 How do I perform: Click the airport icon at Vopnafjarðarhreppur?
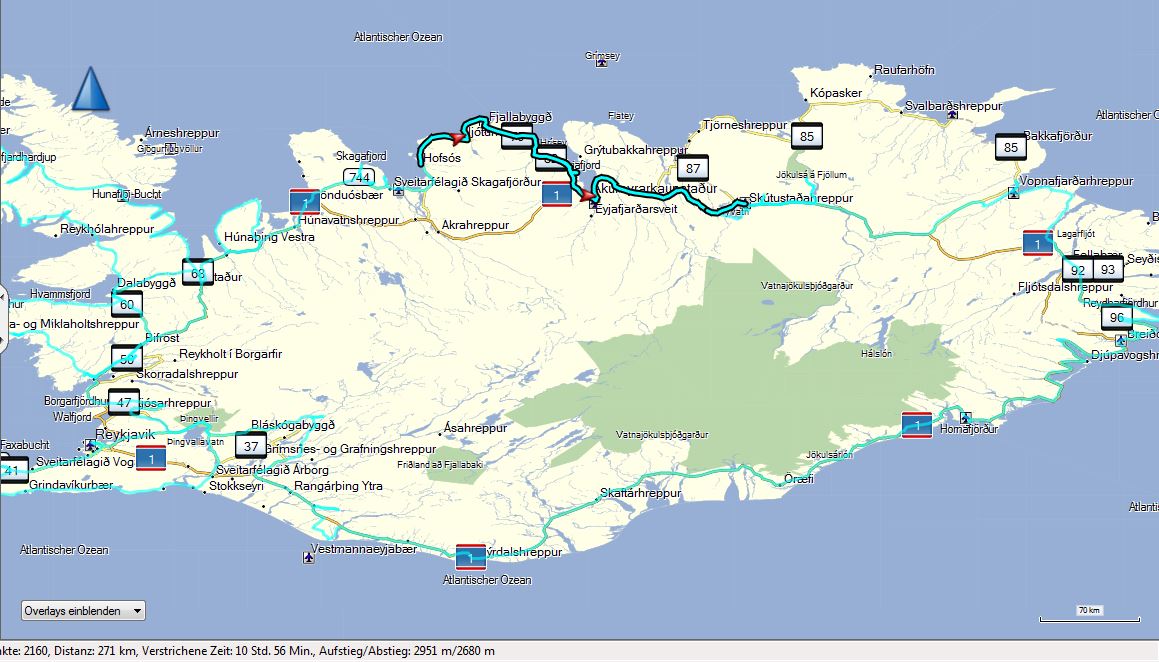(x=1014, y=191)
